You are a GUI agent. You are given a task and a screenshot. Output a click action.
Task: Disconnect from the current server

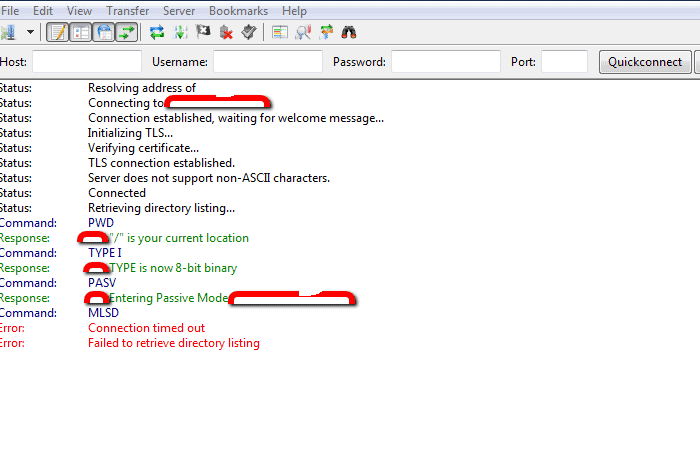[x=226, y=32]
